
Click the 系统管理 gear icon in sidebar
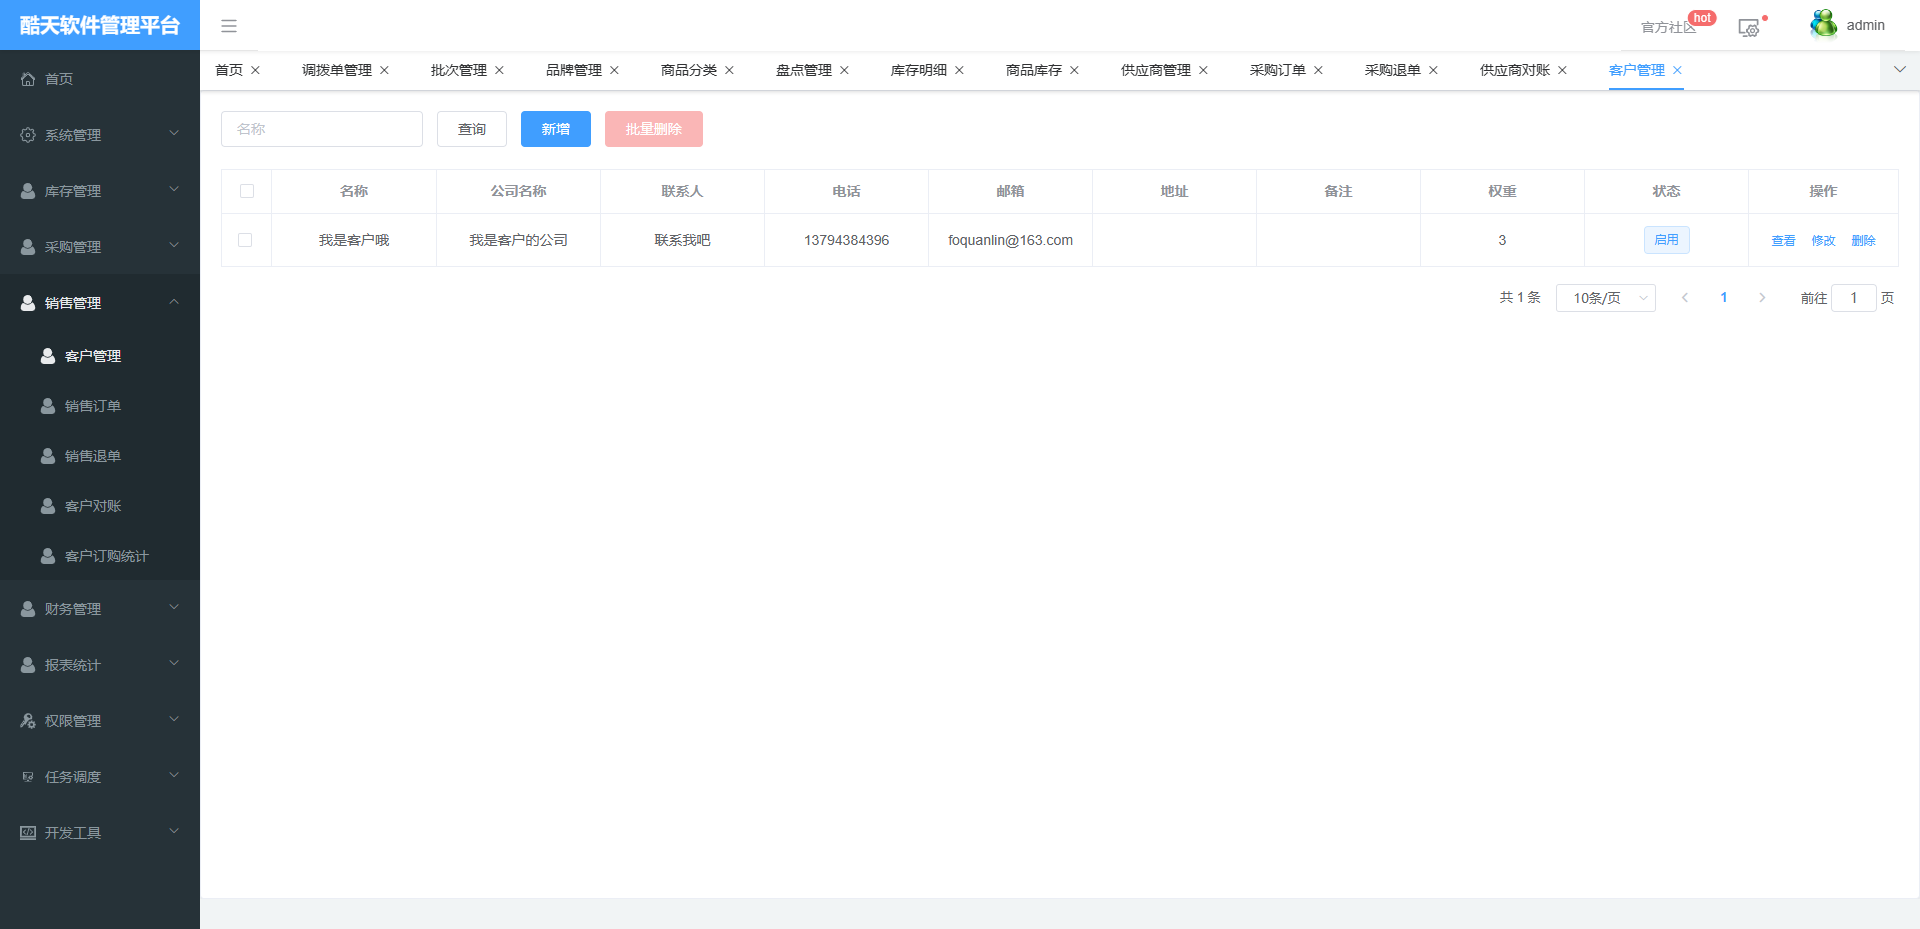coord(27,134)
